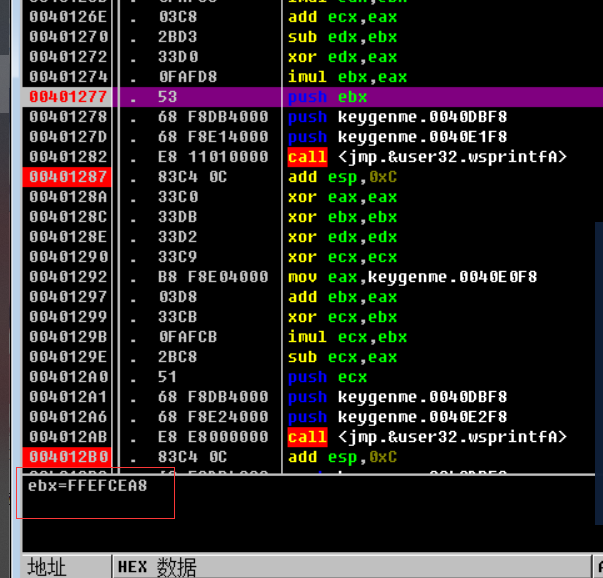Select the "imul ecx,ebx" instruction row
Viewport: 603px width, 578px height.
click(347, 337)
